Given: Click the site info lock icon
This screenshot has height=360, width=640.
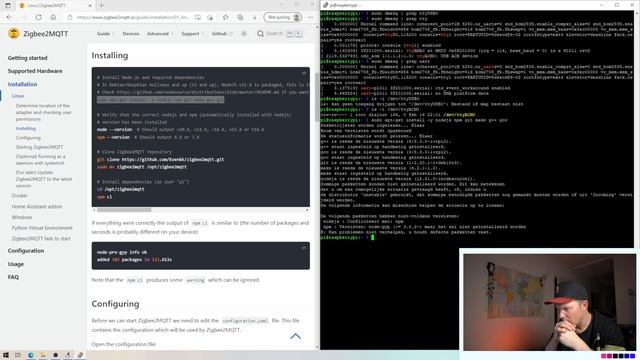Looking at the screenshot, I should click(x=70, y=18).
